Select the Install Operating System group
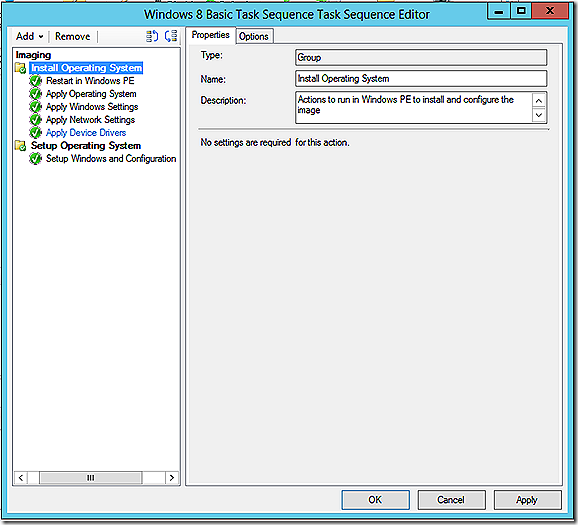Image resolution: width=578 pixels, height=525 pixels. (x=87, y=68)
